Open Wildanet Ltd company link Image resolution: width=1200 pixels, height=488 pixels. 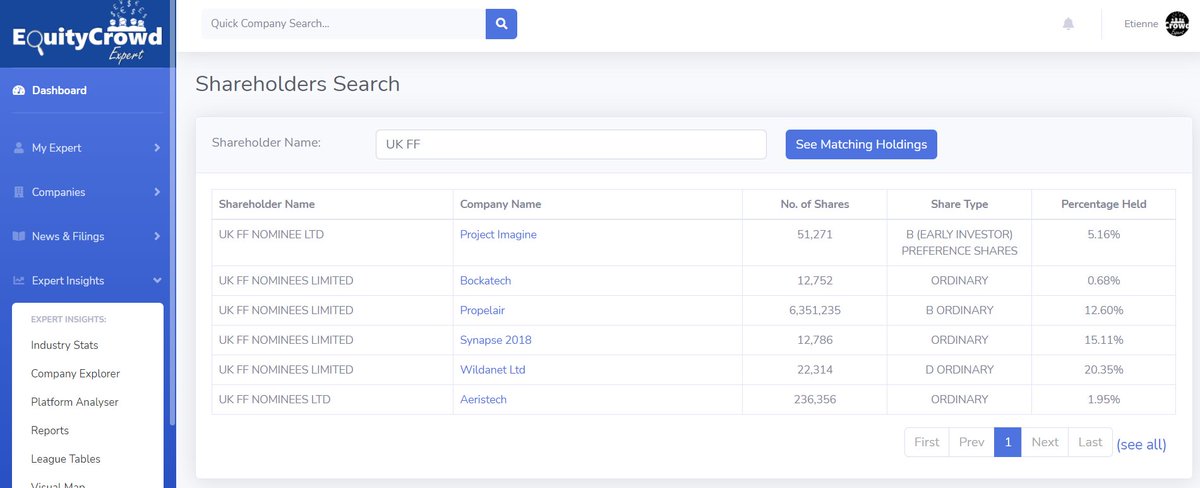pyautogui.click(x=492, y=370)
